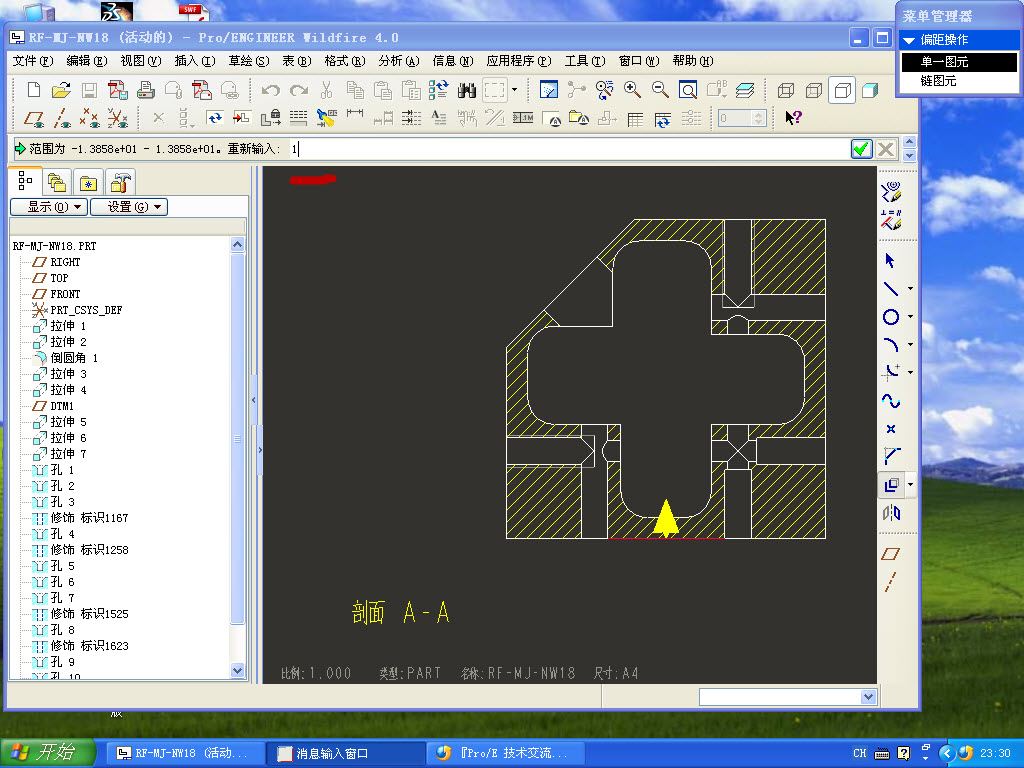Open the select box dropdown arrow
Image resolution: width=1024 pixels, height=768 pixels.
click(515, 90)
